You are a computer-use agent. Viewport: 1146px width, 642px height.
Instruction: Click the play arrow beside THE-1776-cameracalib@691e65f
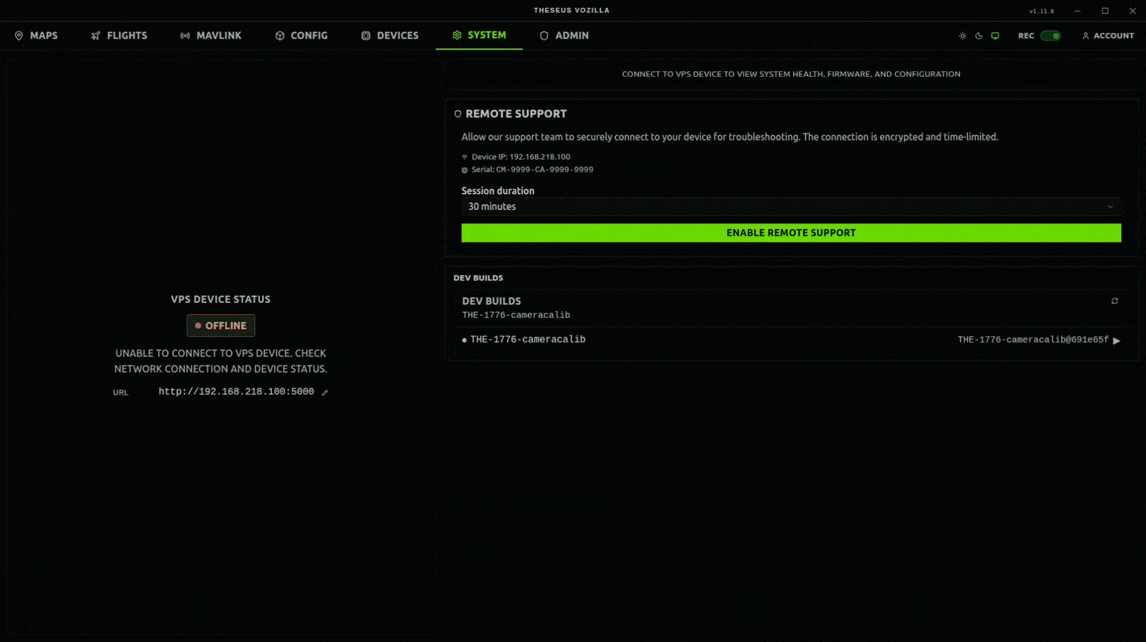click(1117, 341)
